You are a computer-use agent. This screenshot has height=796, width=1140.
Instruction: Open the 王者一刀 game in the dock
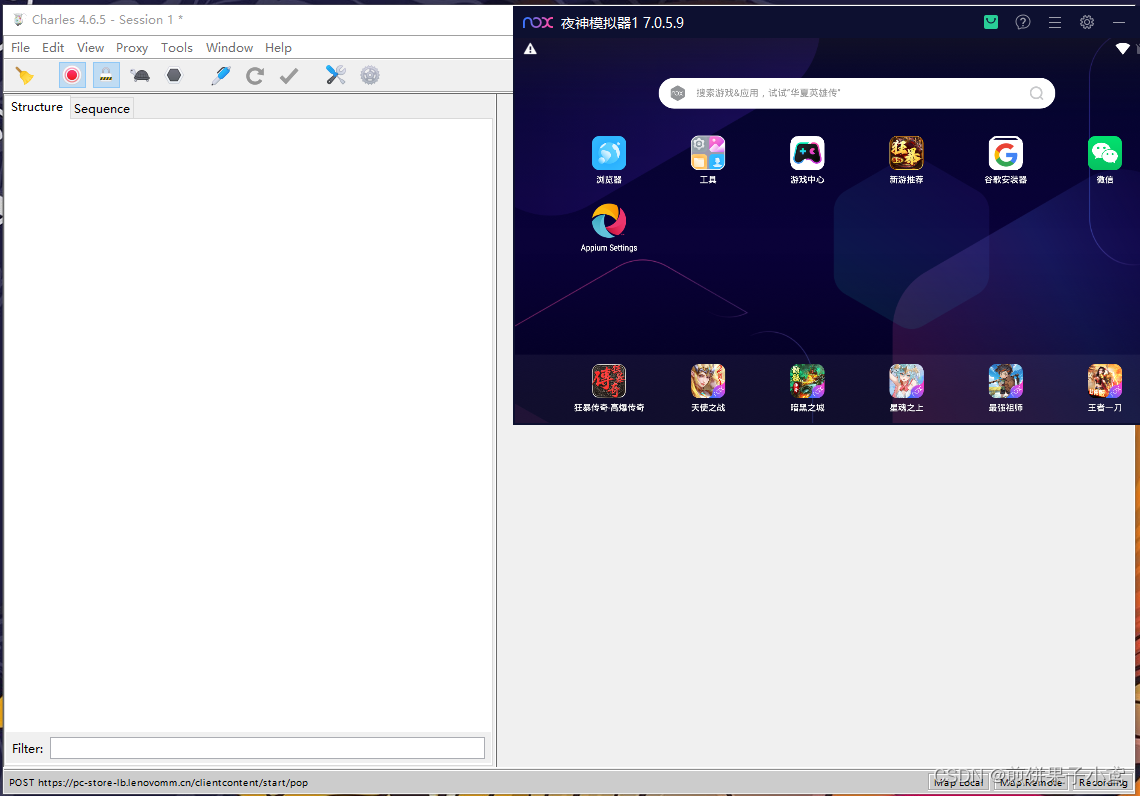click(1104, 388)
